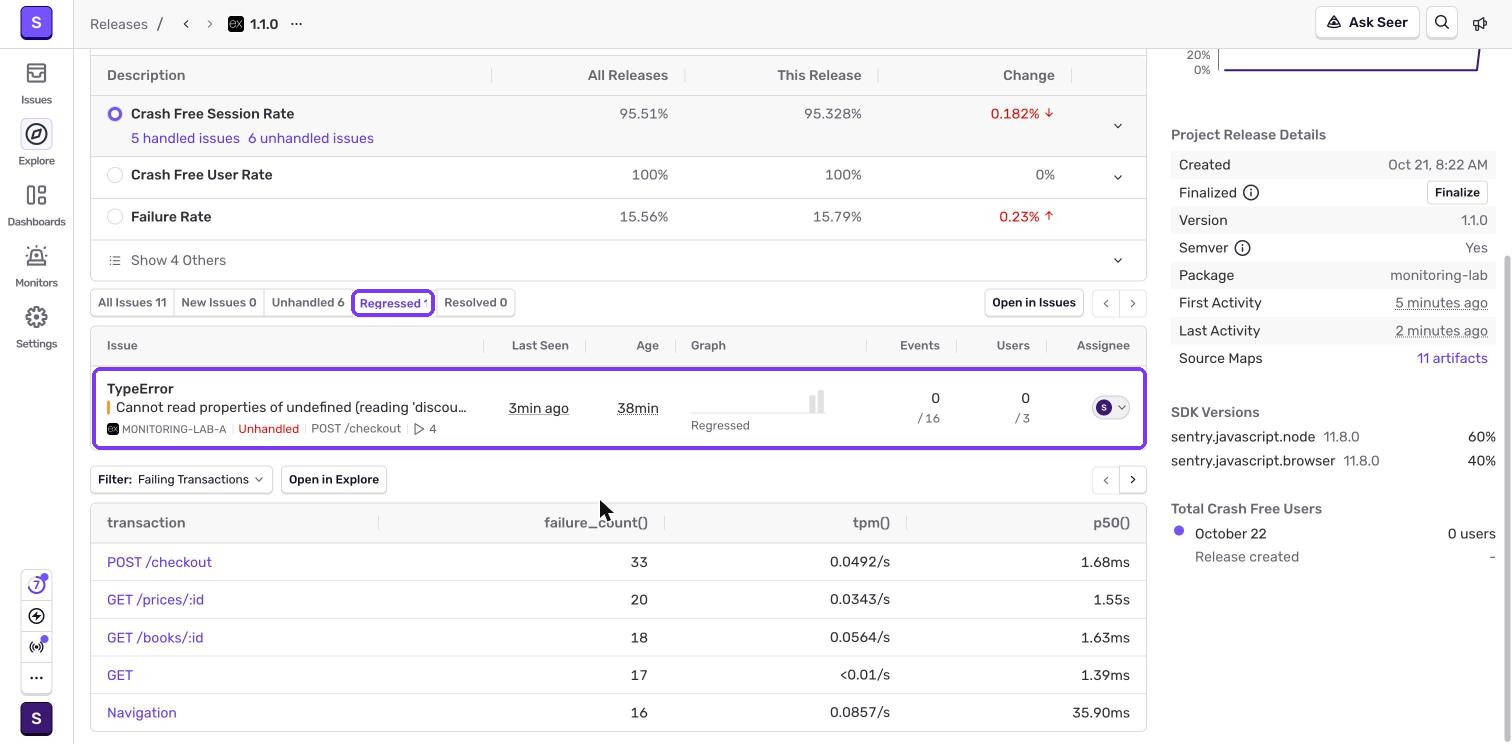
Task: Open the sidebar more options ellipsis
Action: [36, 678]
